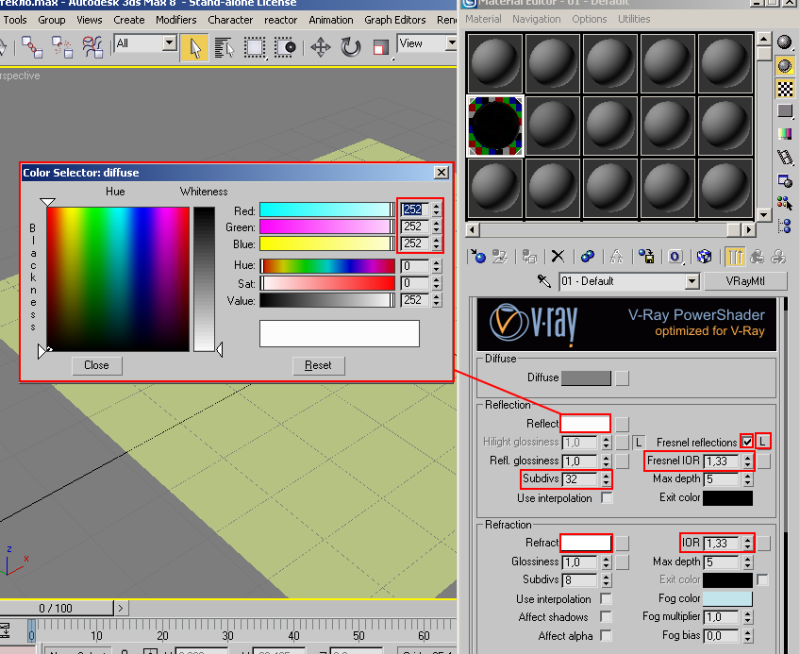Image resolution: width=800 pixels, height=654 pixels.
Task: Toggle Show Map in Viewport cube icon
Action: point(705,256)
